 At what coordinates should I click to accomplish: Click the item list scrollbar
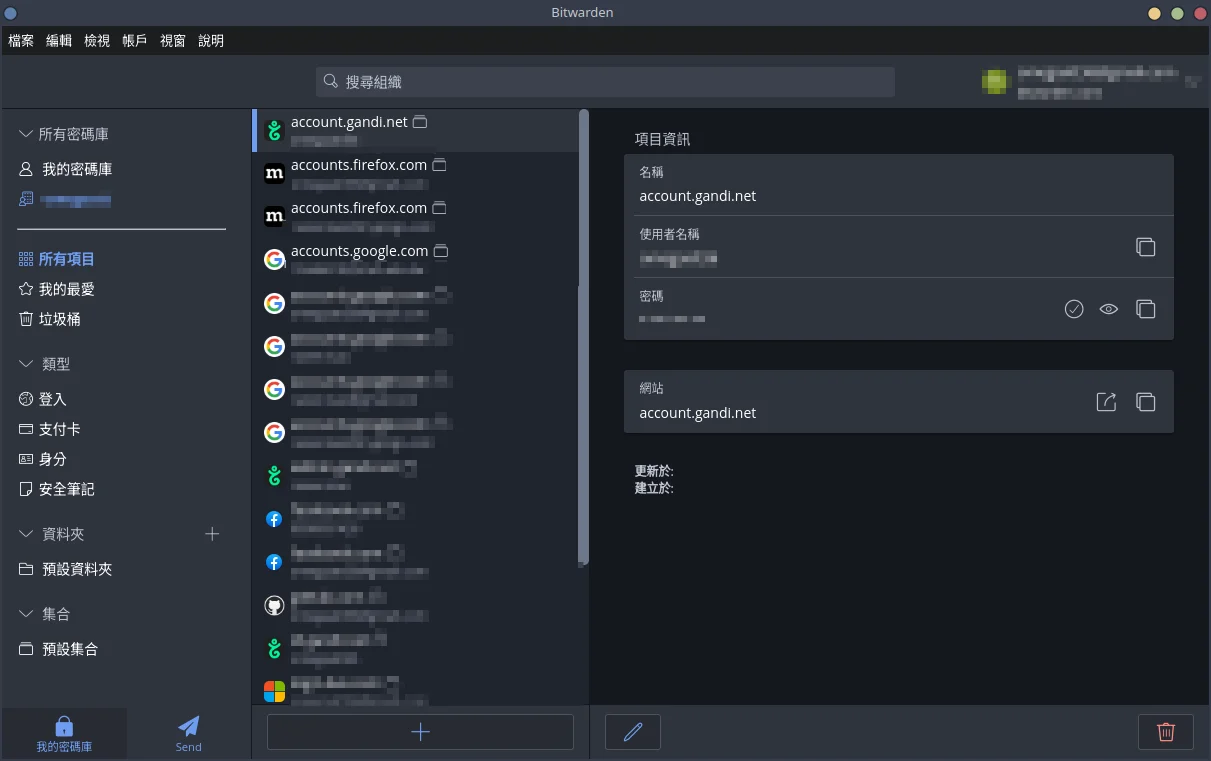[x=584, y=338]
